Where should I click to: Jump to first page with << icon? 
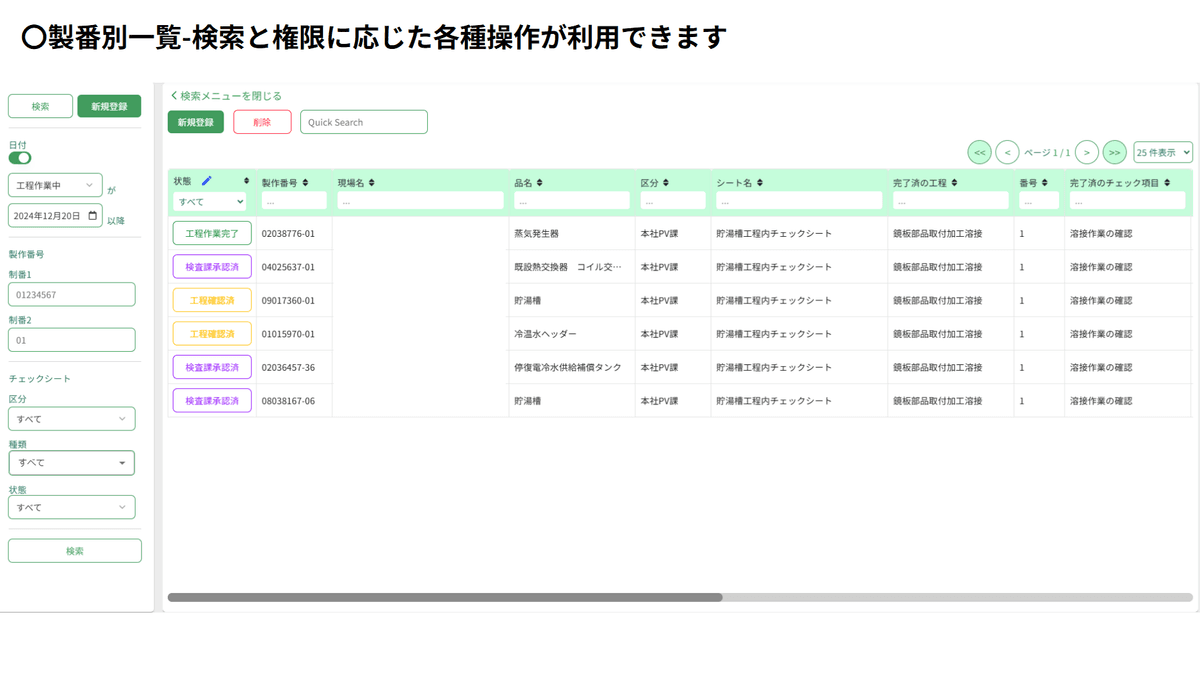click(x=979, y=152)
